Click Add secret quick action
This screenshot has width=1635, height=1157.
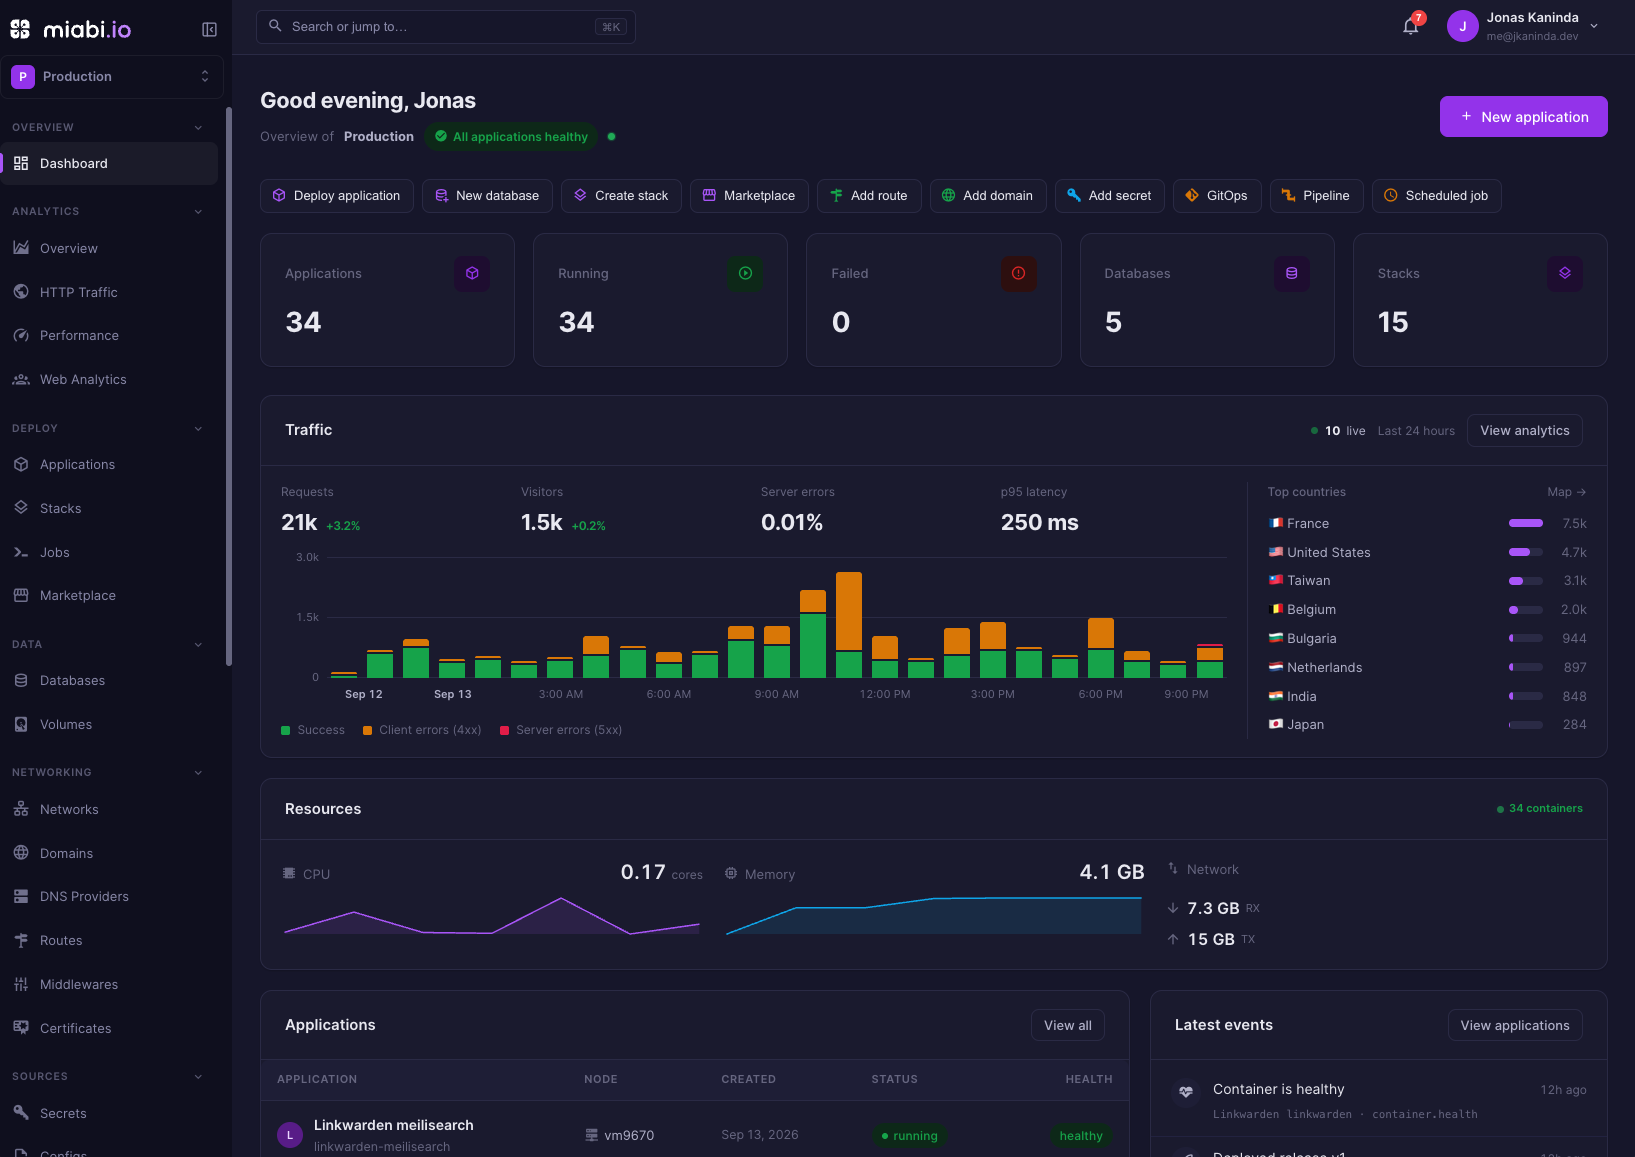pyautogui.click(x=1110, y=196)
